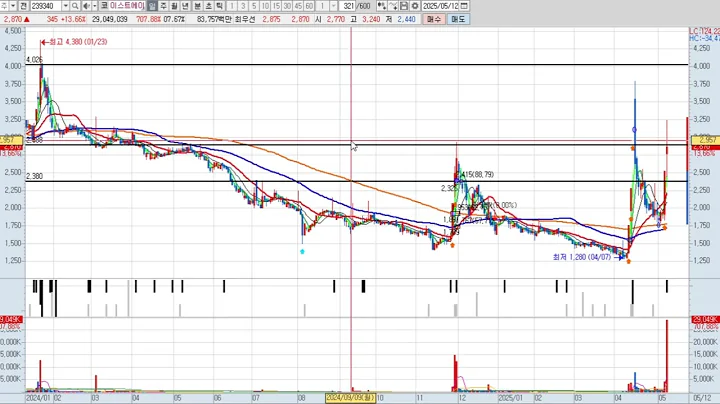Select the minute (분) chart period

197,6
